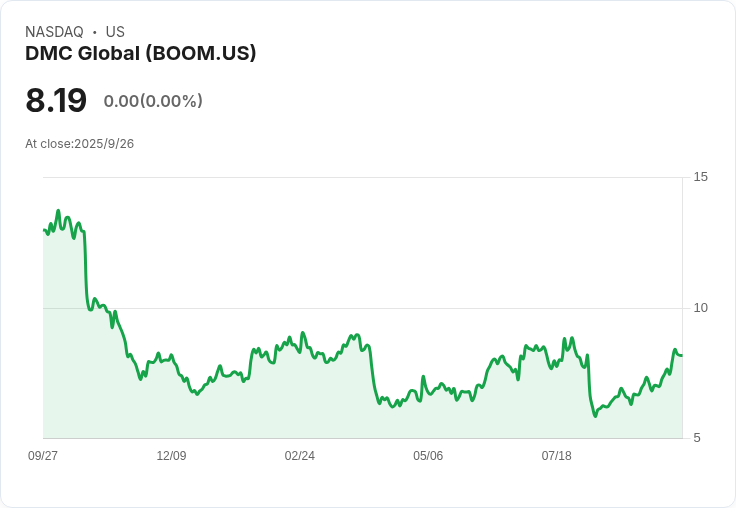Click the 0.00(0.00%) price change
The width and height of the screenshot is (736, 508).
(153, 101)
